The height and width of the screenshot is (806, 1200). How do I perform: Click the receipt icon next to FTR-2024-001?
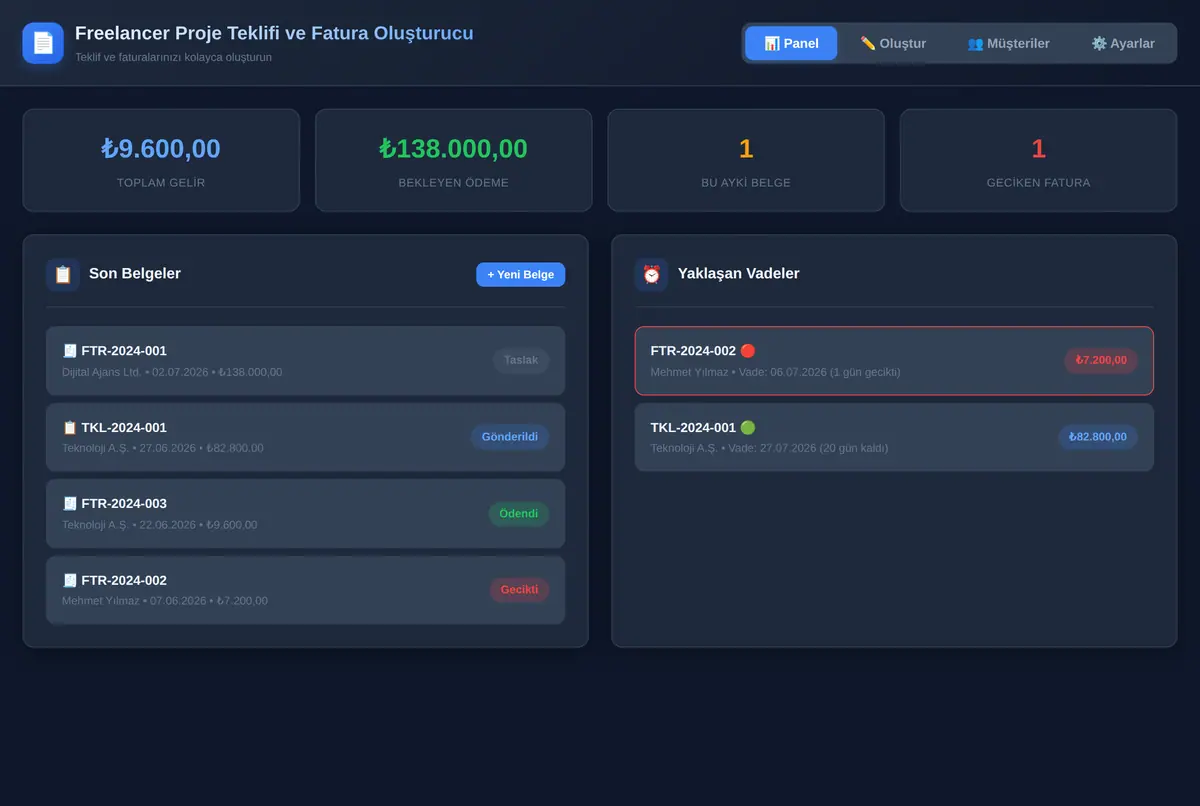click(x=70, y=351)
